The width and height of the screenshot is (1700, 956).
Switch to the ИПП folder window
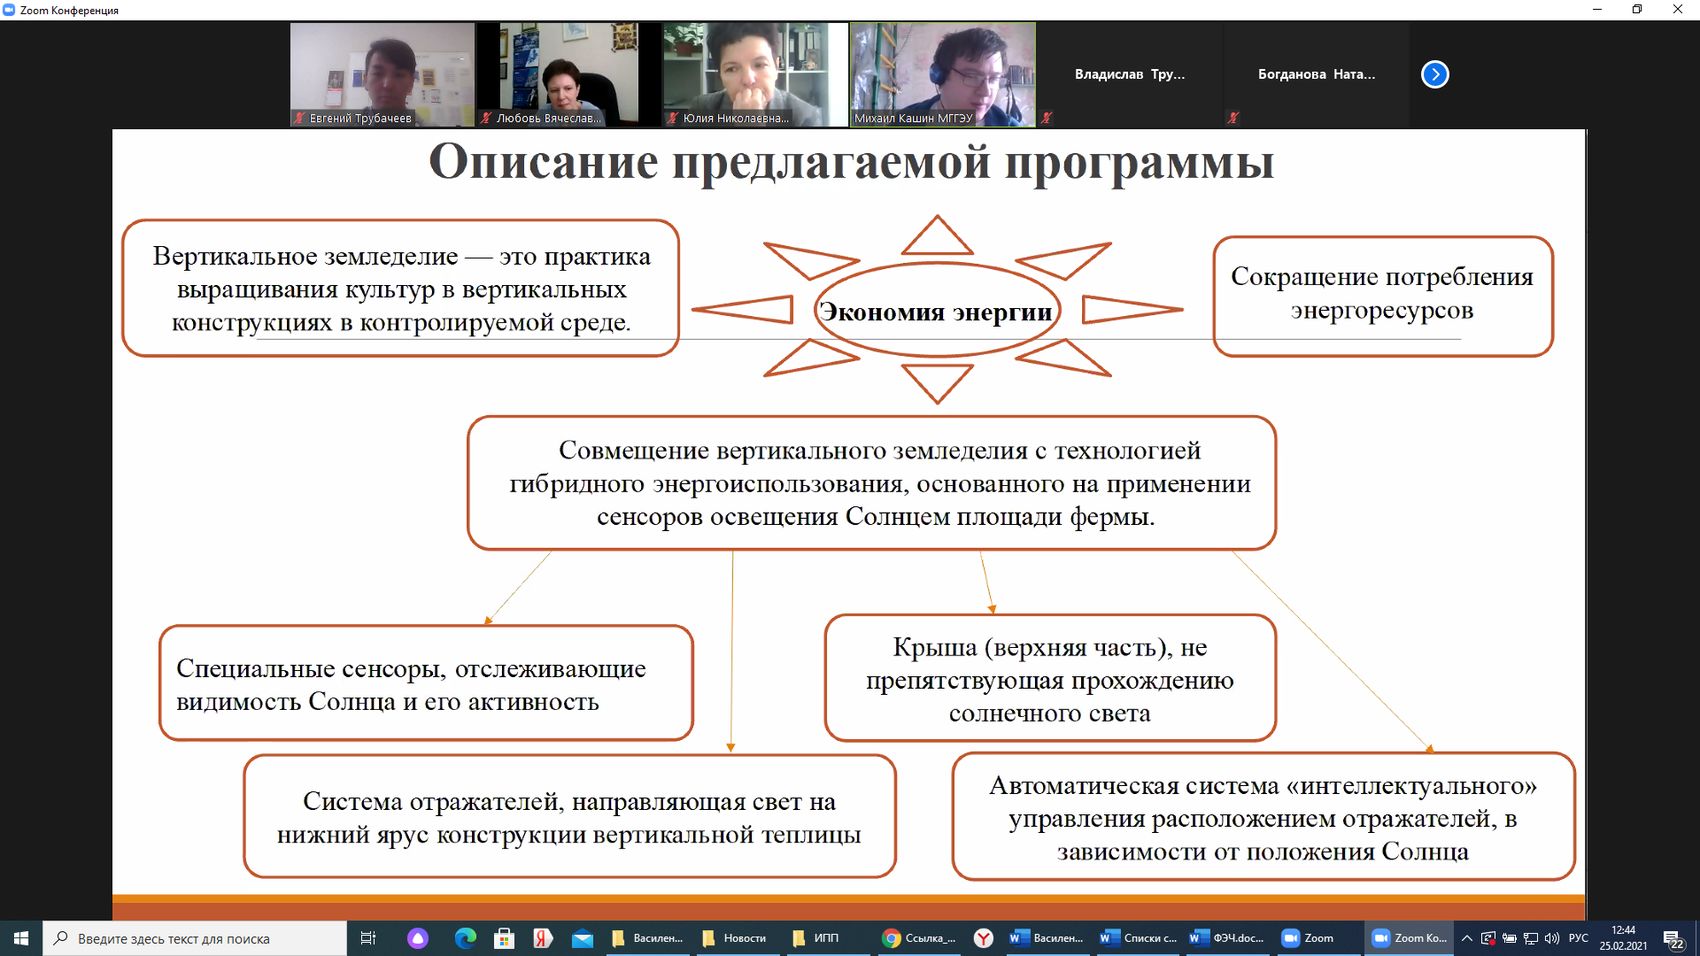(x=816, y=938)
